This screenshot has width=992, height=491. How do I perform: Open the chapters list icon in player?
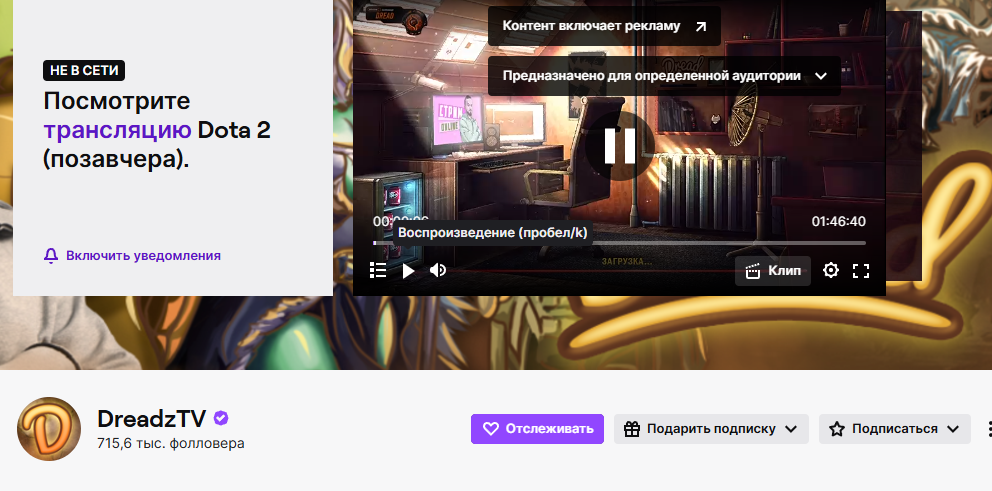pyautogui.click(x=378, y=270)
